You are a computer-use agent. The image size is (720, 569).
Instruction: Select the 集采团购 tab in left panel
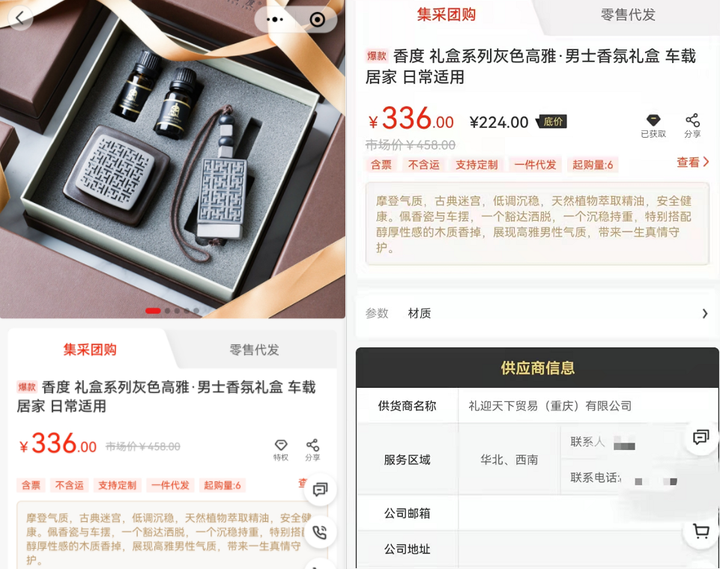(90, 350)
